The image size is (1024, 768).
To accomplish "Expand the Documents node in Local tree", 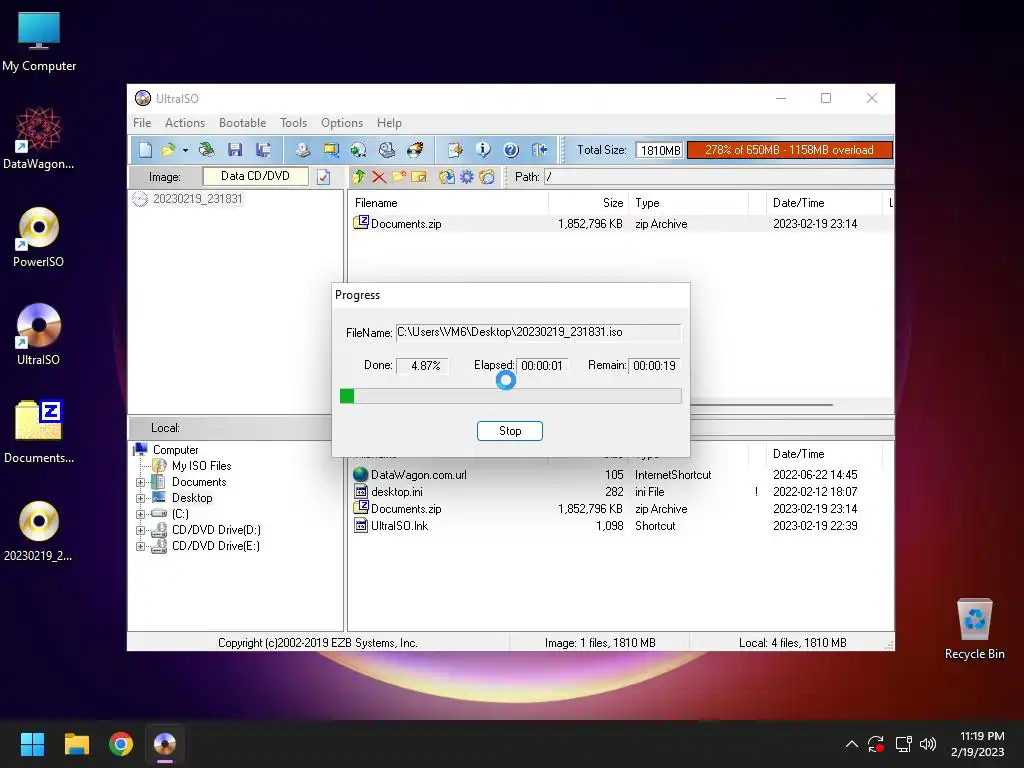I will [140, 482].
